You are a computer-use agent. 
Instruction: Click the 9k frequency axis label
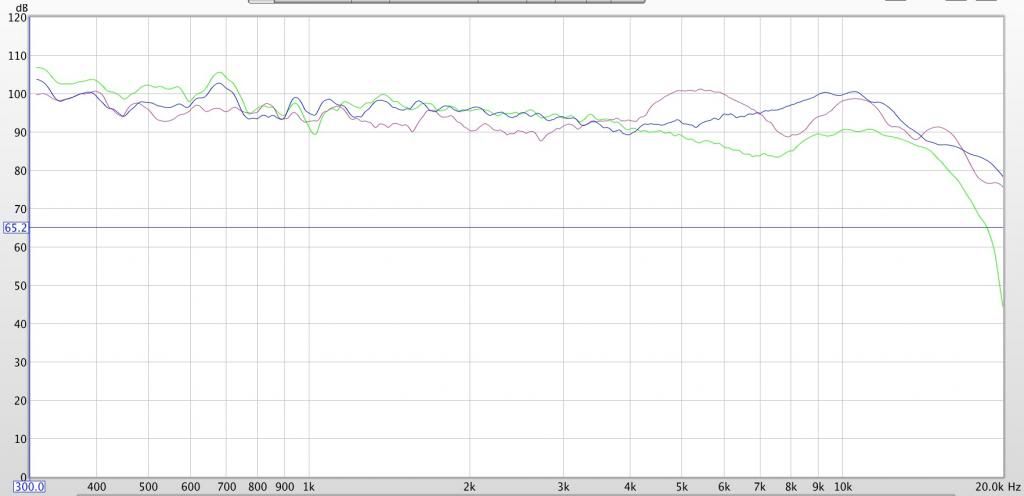(x=819, y=487)
